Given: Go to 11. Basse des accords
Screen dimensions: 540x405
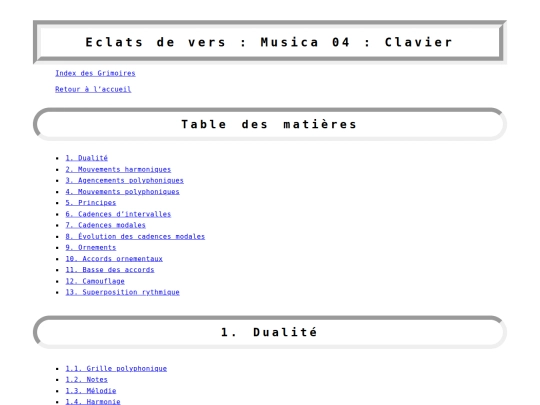Looking at the screenshot, I should [110, 270].
